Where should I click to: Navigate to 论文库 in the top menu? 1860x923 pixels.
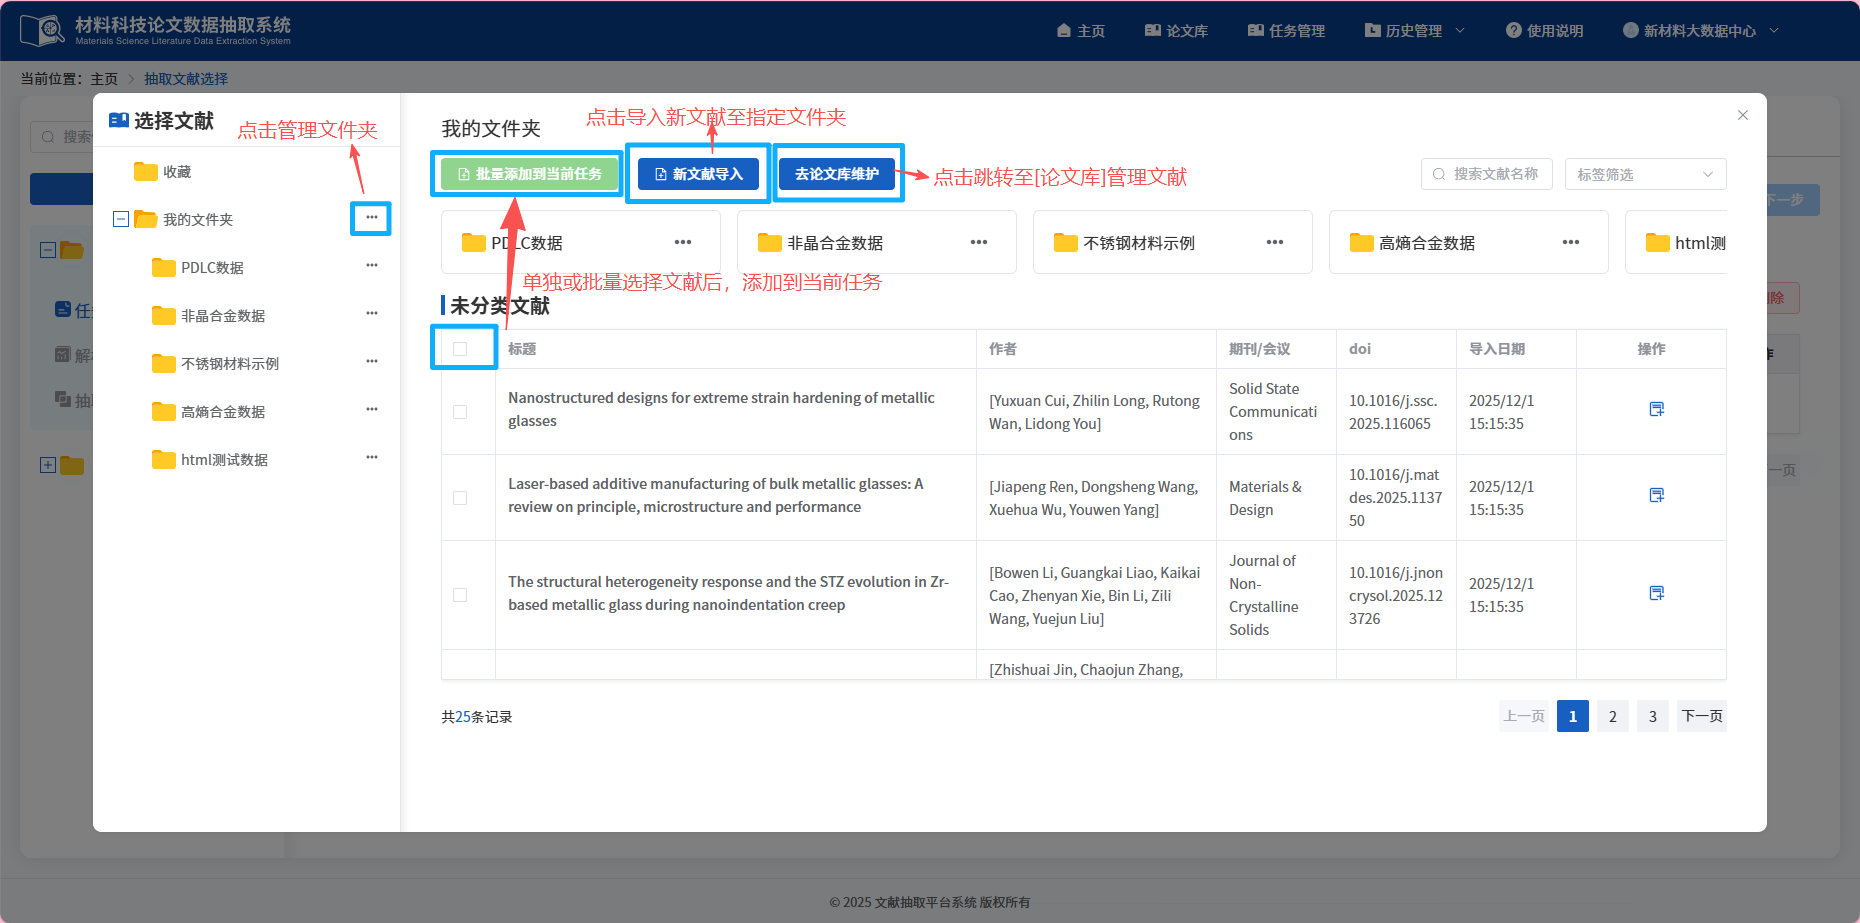(1176, 29)
